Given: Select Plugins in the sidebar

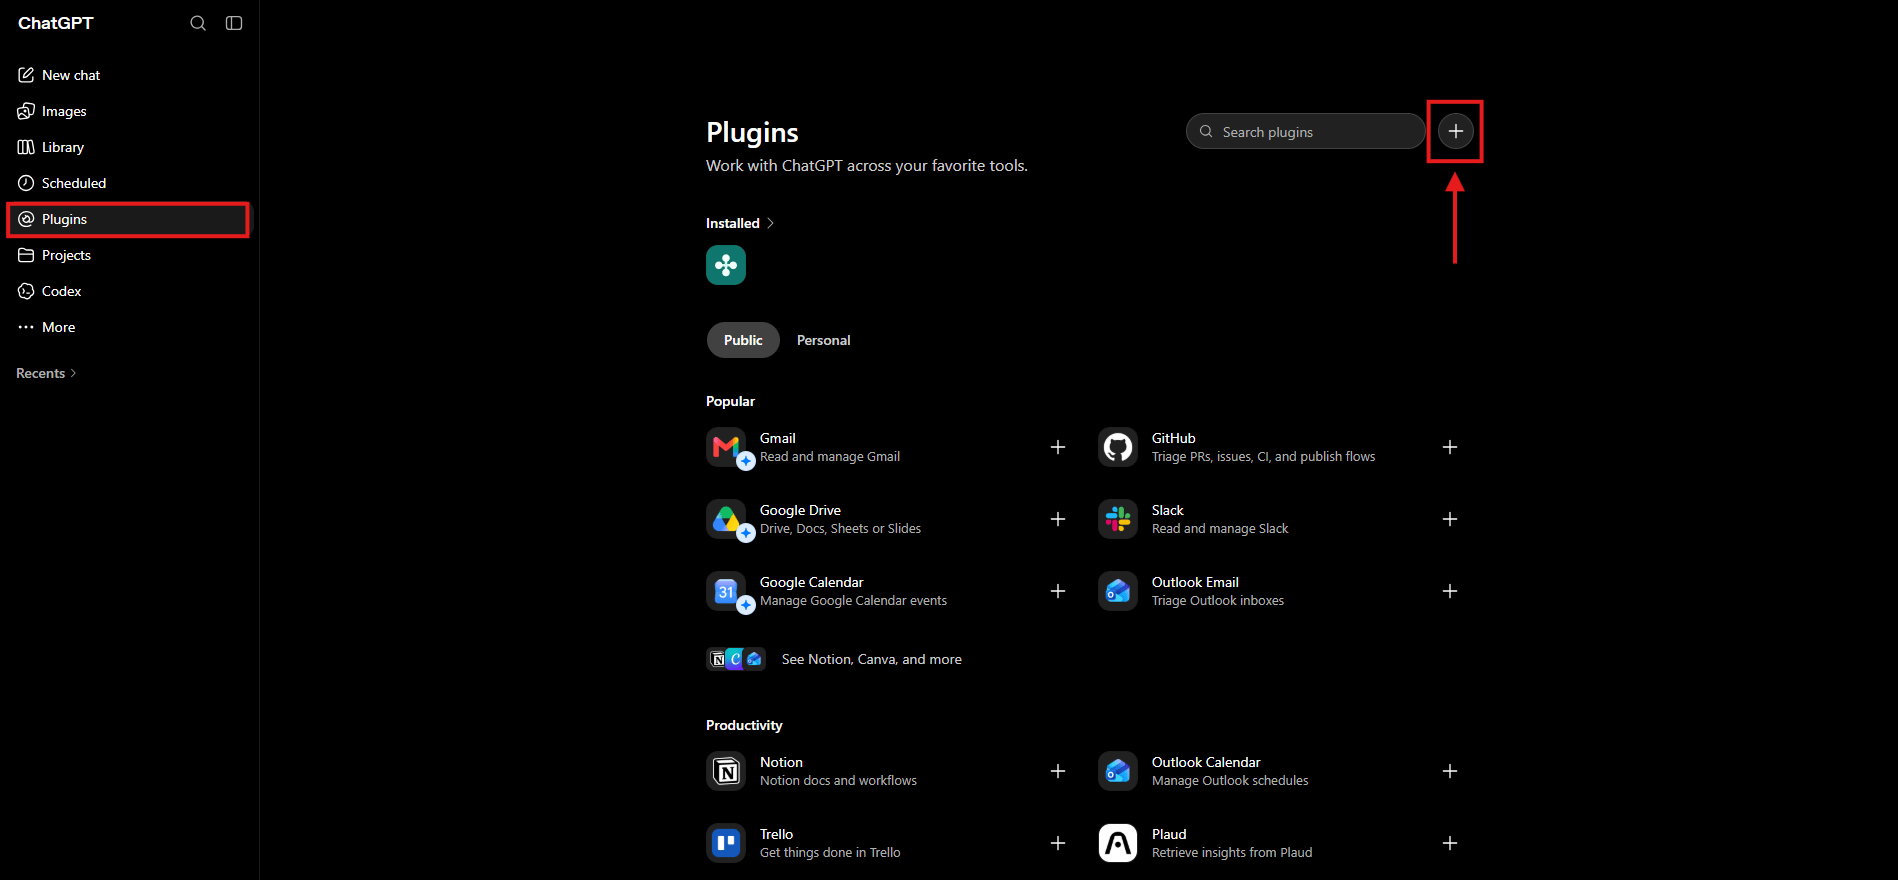Looking at the screenshot, I should [129, 219].
